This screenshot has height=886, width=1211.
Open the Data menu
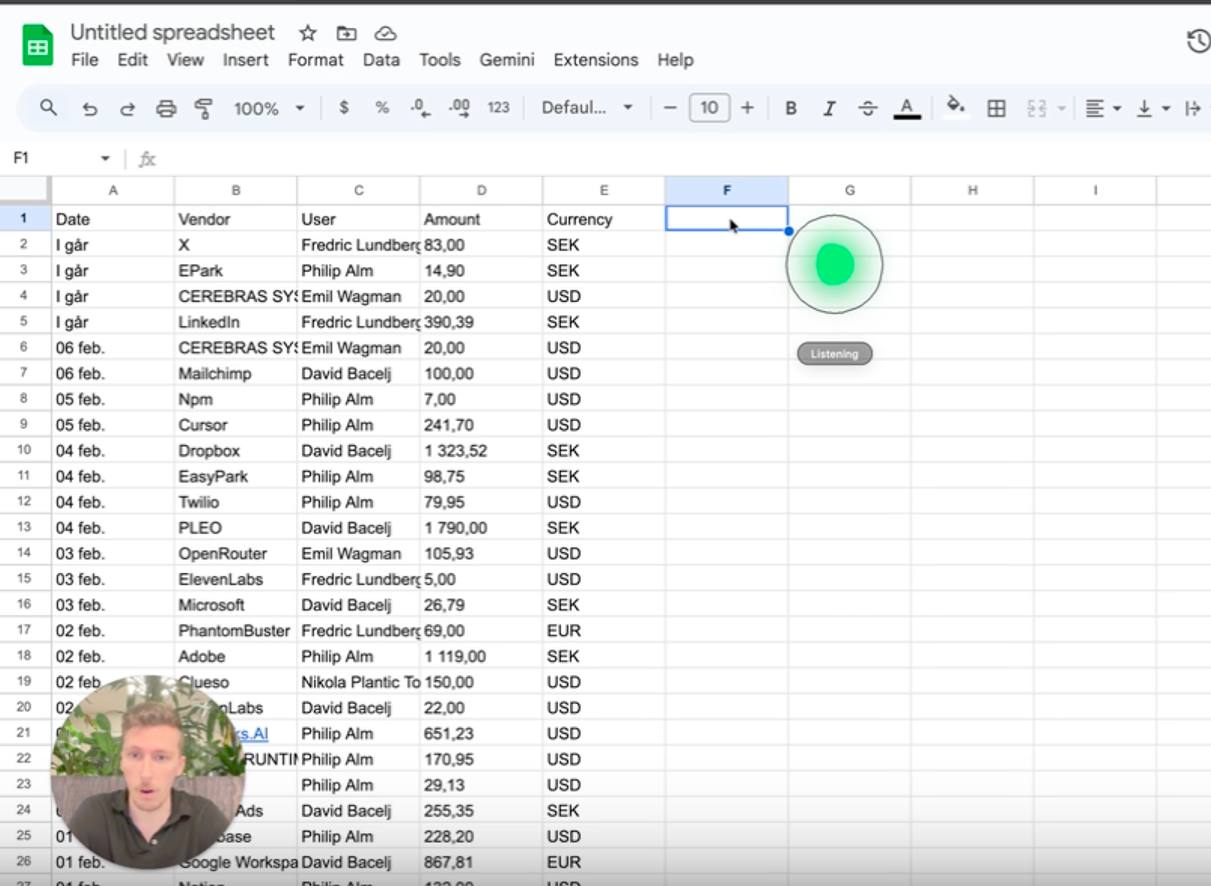[x=381, y=60]
